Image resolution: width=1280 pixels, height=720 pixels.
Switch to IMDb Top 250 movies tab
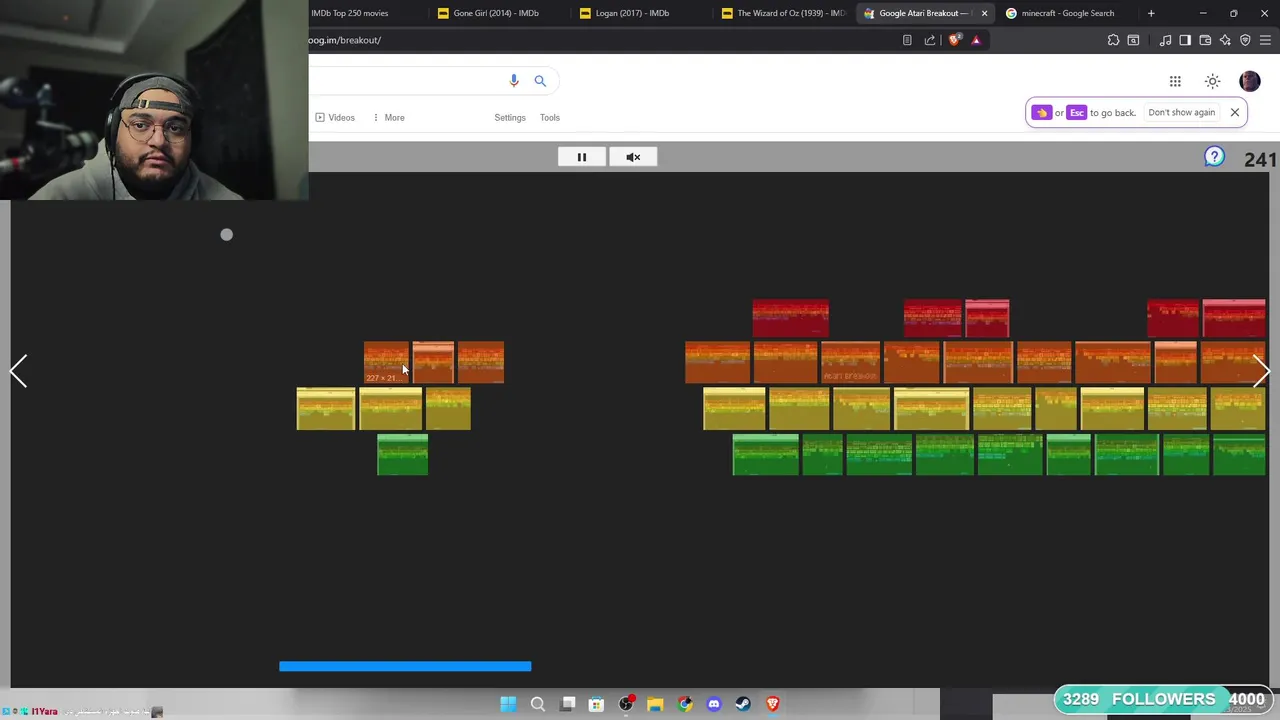tap(350, 13)
